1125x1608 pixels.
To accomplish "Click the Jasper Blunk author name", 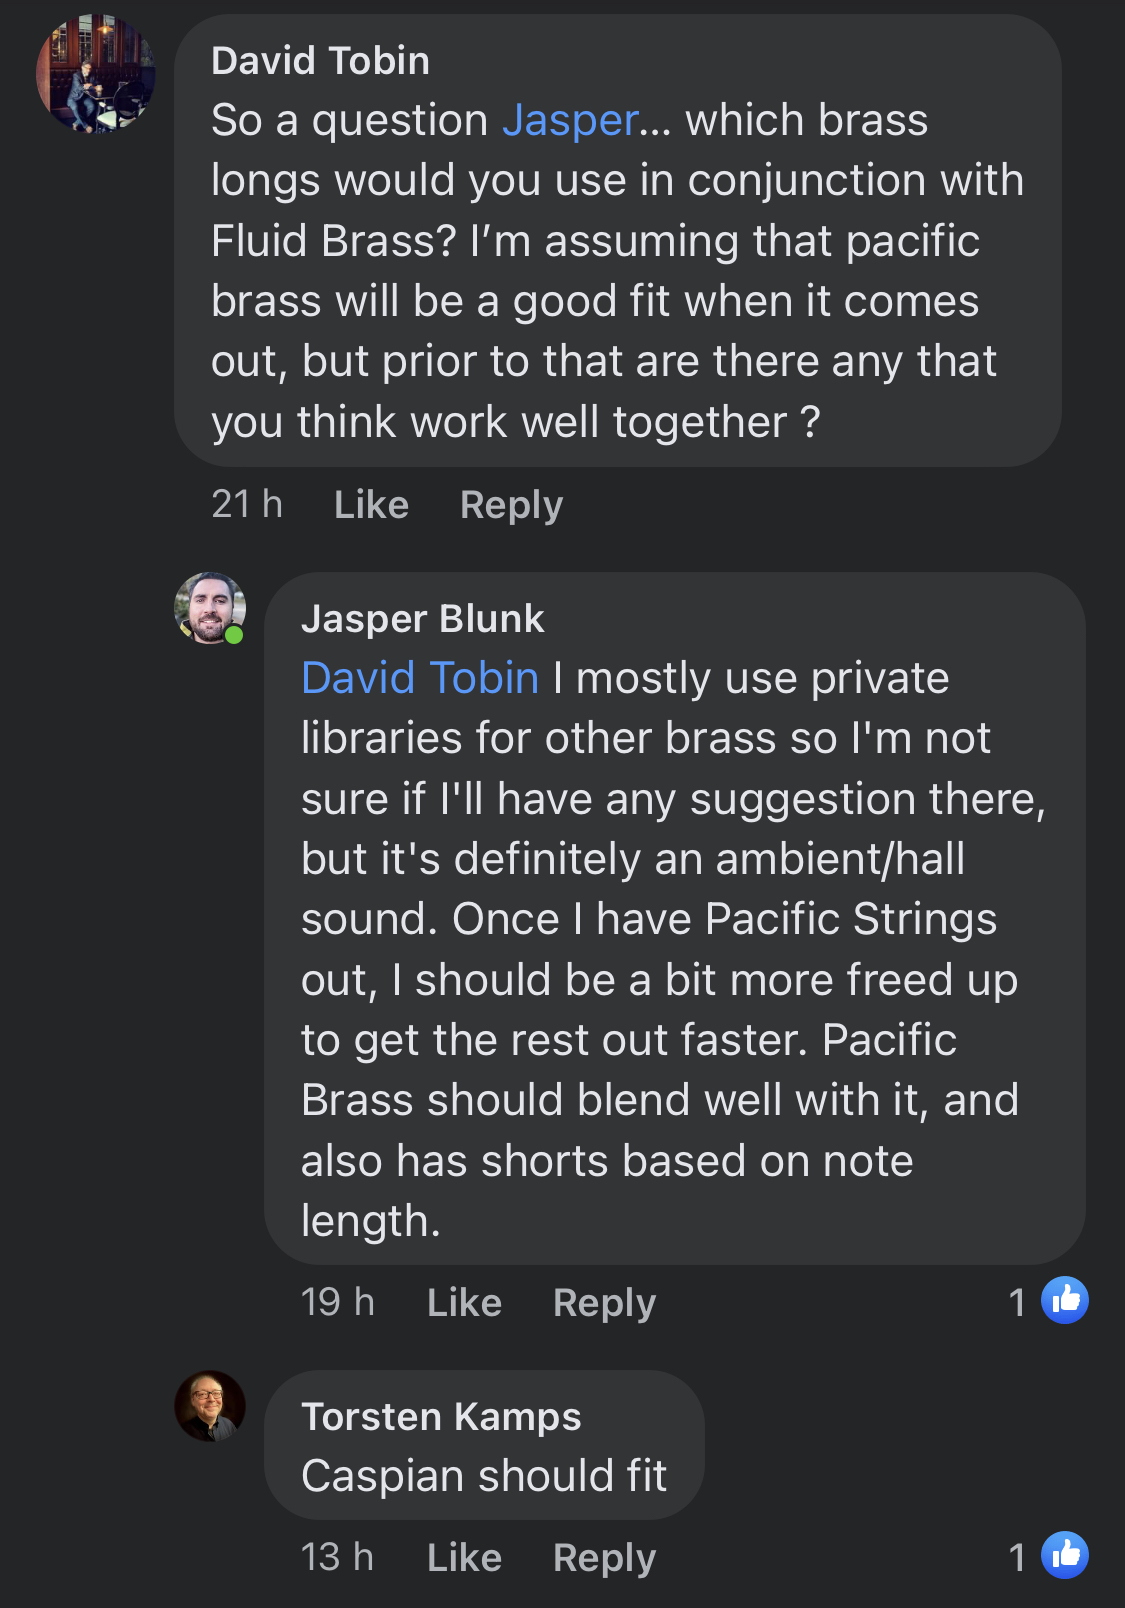I will (x=422, y=619).
